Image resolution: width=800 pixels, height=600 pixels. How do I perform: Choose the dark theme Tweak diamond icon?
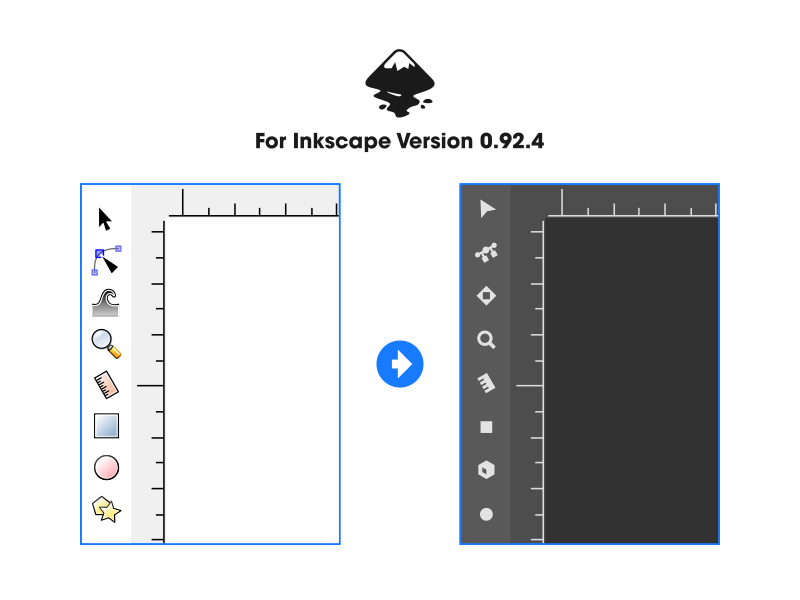pyautogui.click(x=486, y=296)
